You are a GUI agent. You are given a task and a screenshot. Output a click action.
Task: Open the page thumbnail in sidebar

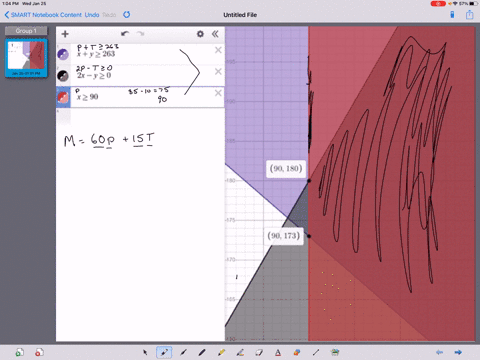(x=26, y=58)
